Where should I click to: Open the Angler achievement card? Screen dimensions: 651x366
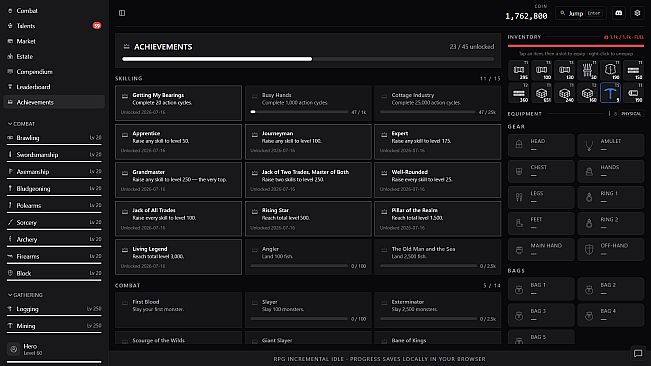coord(308,257)
